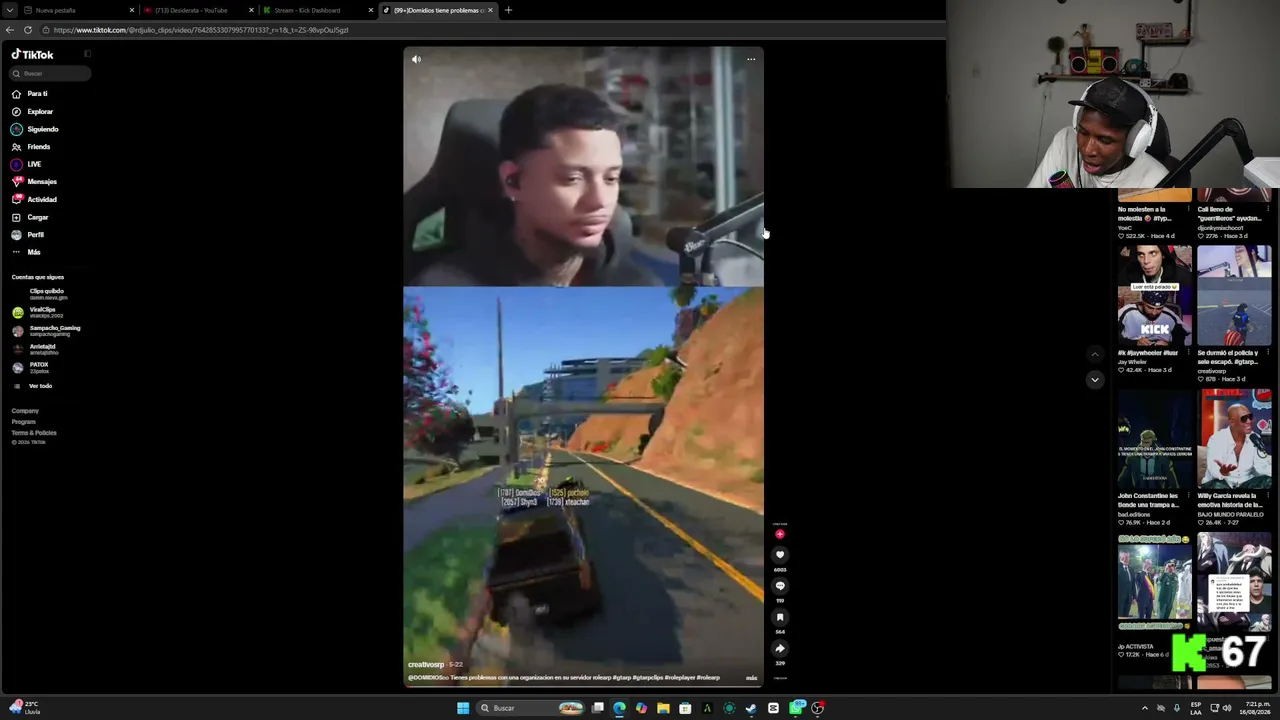This screenshot has width=1280, height=720.
Task: Open the Para ti feed
Action: (30, 94)
